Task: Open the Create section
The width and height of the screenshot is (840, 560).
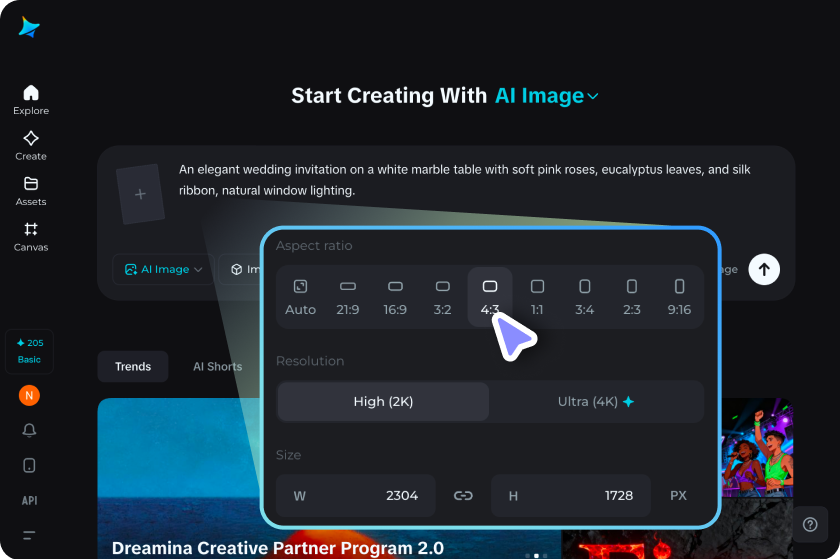Action: pos(31,145)
